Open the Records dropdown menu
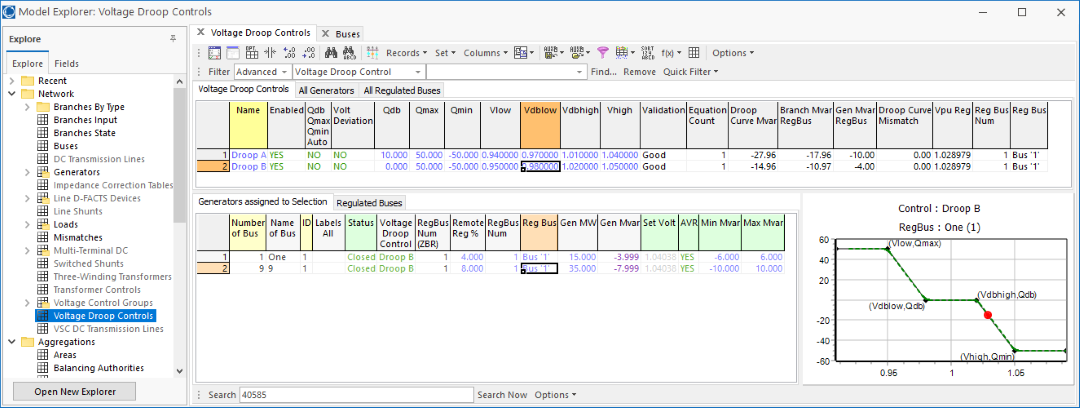Viewport: 1080px width, 408px height. coord(407,53)
